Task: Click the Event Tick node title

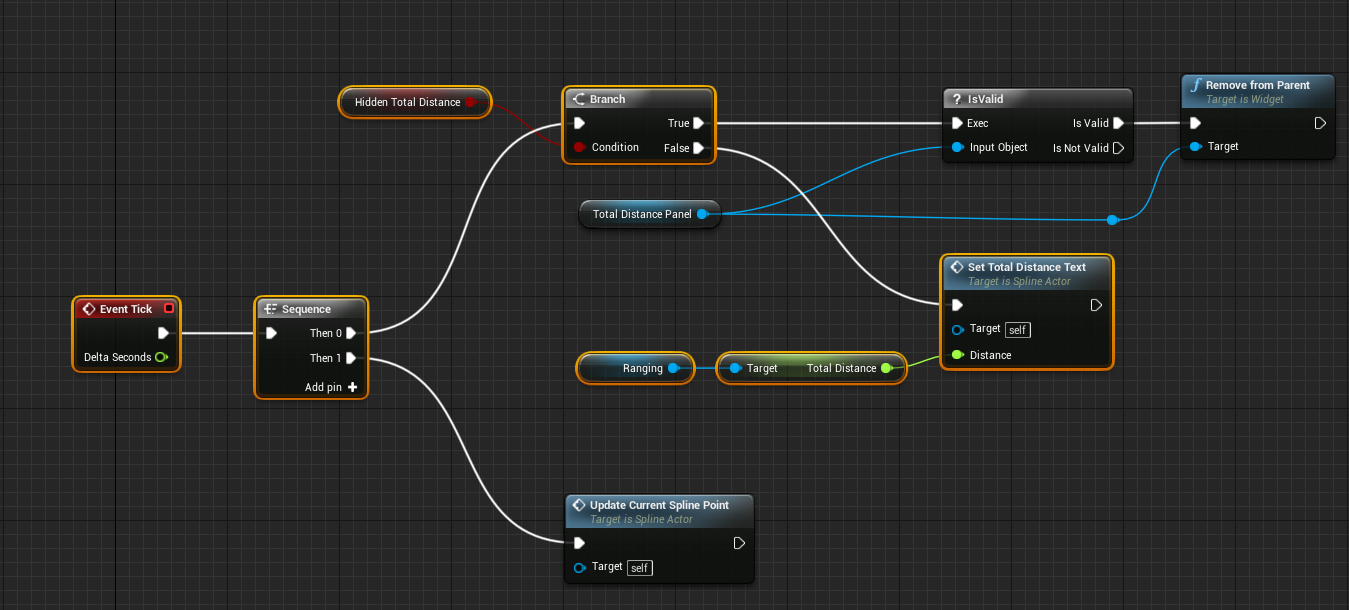Action: coord(126,309)
